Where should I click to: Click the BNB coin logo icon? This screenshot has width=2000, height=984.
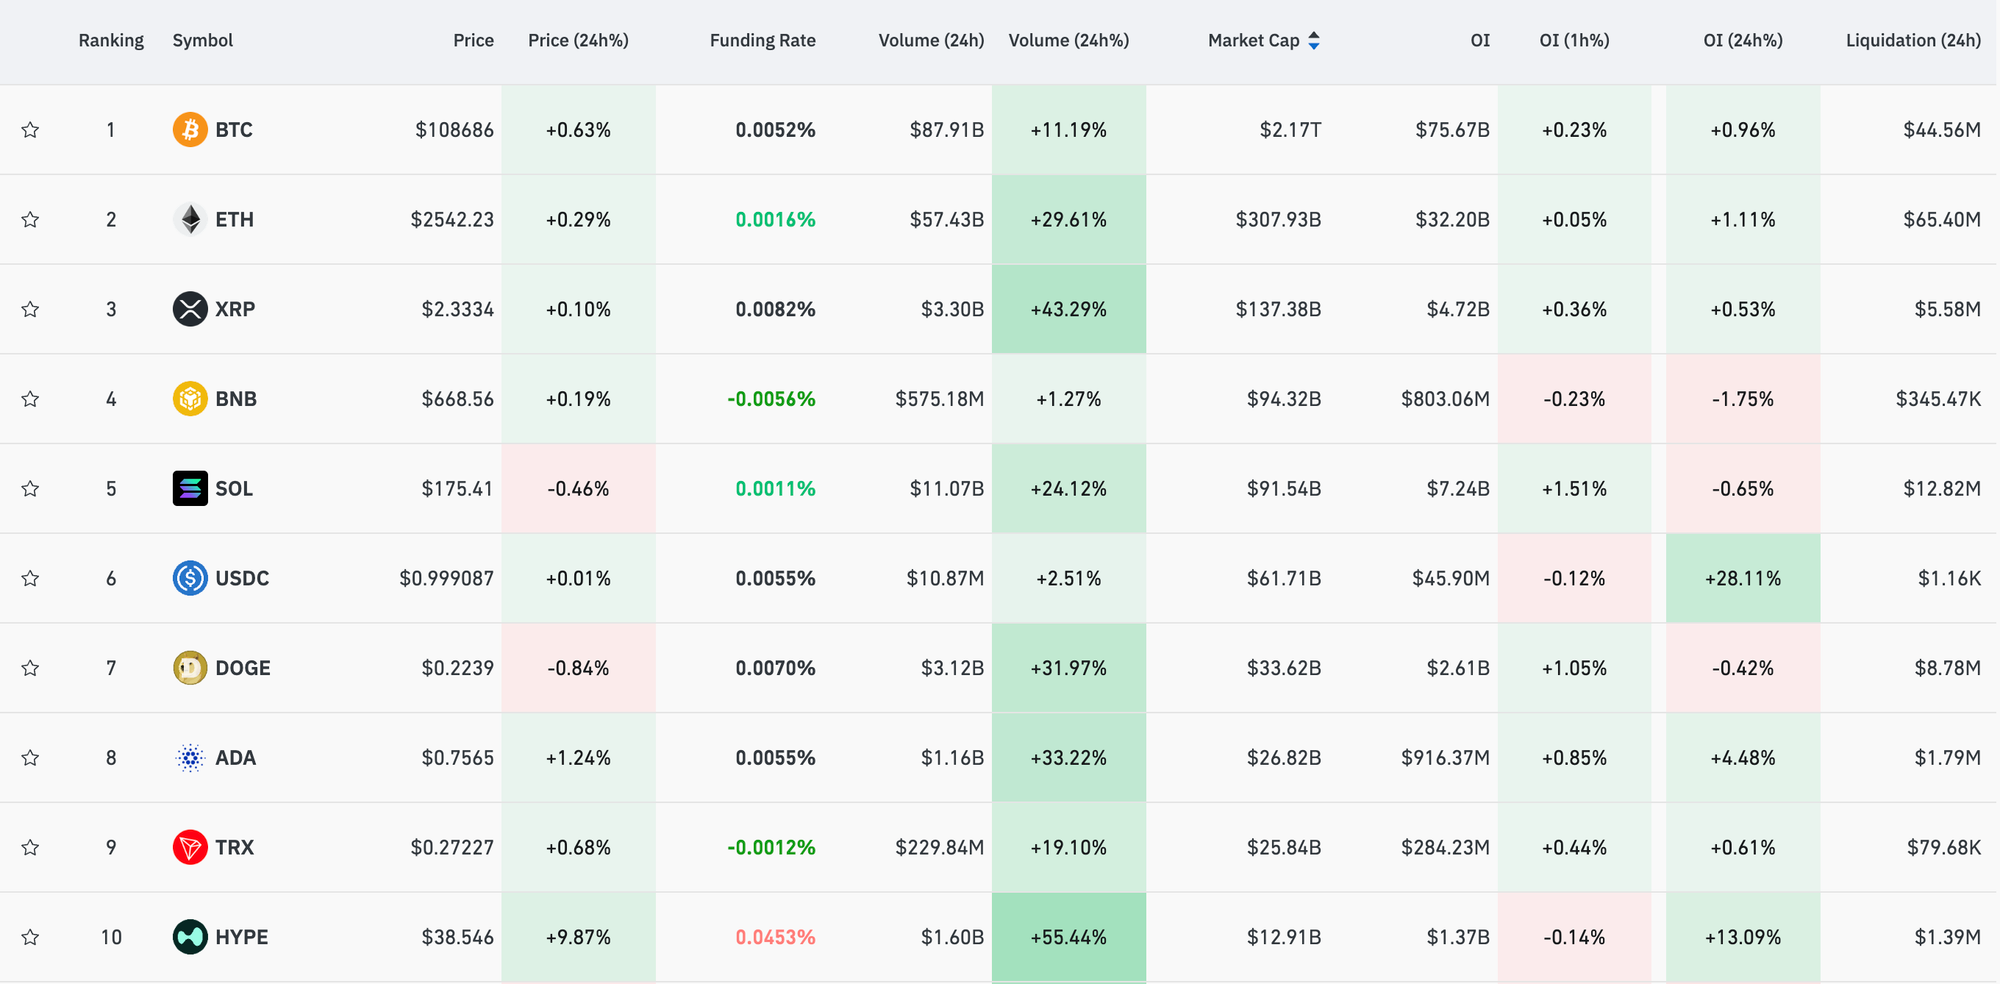pyautogui.click(x=190, y=399)
